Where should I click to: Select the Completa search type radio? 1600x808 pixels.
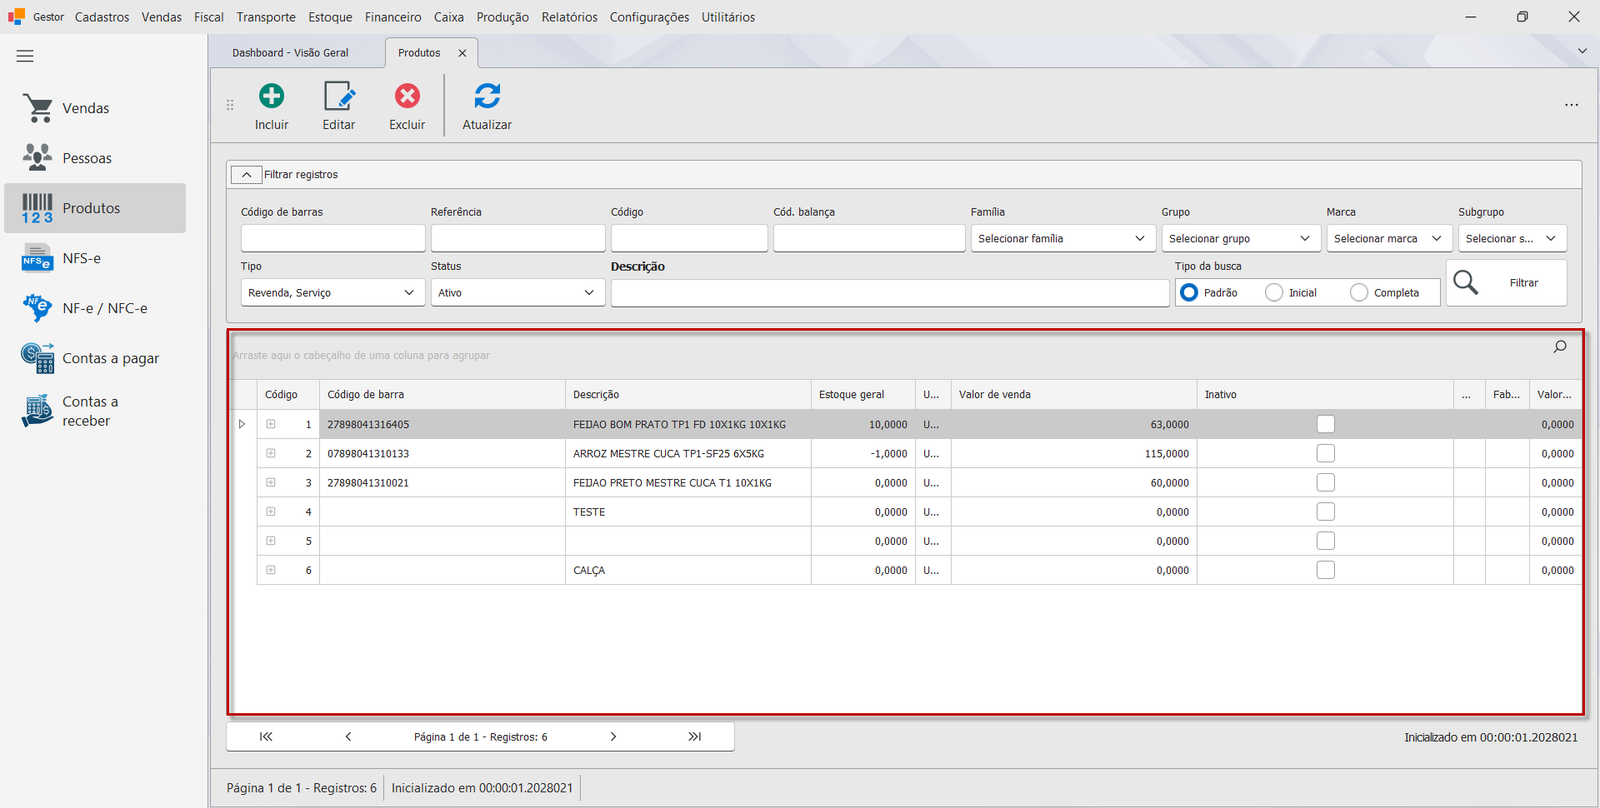pyautogui.click(x=1359, y=293)
